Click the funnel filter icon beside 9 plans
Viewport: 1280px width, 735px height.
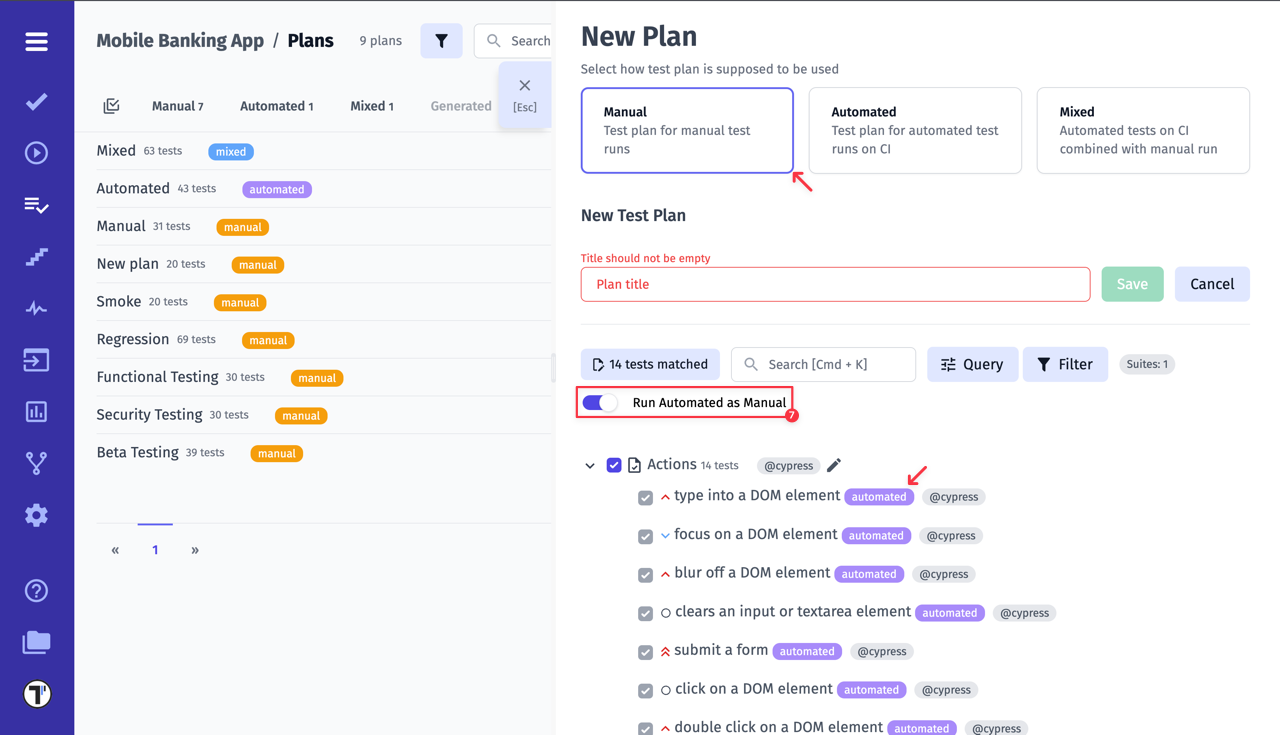441,41
